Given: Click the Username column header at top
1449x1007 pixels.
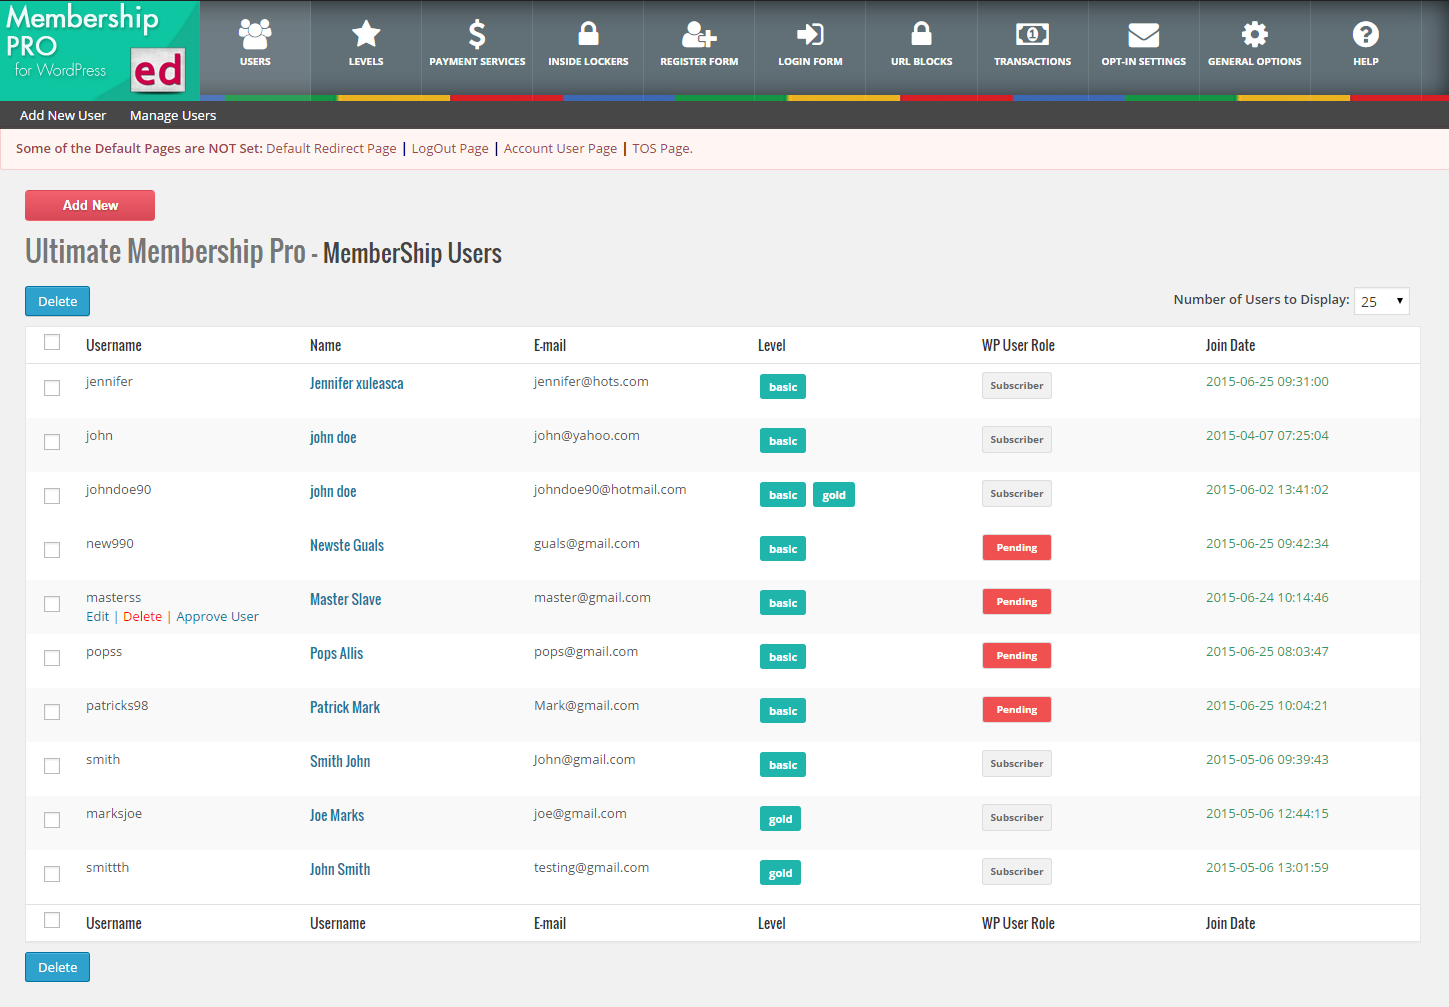Looking at the screenshot, I should 114,346.
